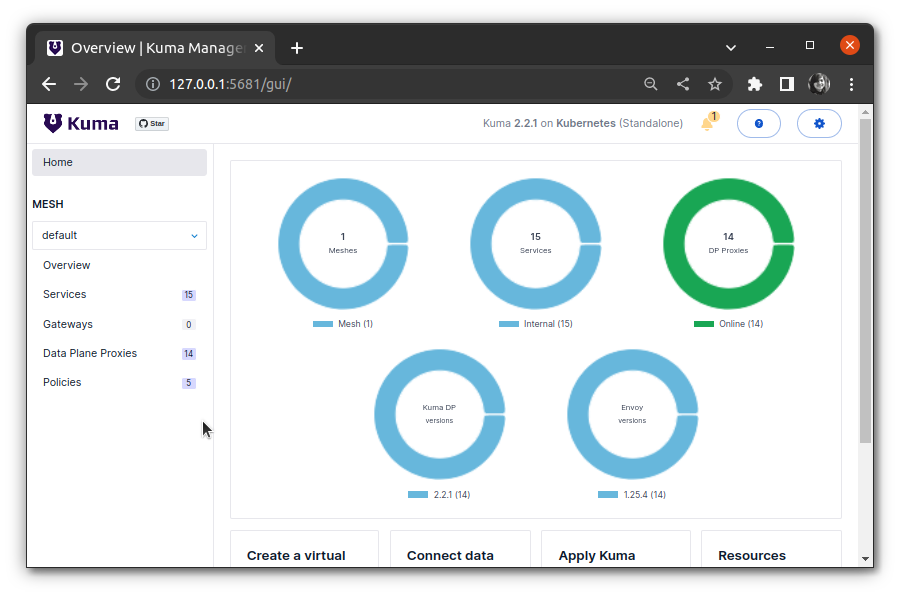Toggle the Online (14) legend entry
This screenshot has width=904, height=601.
pos(728,324)
